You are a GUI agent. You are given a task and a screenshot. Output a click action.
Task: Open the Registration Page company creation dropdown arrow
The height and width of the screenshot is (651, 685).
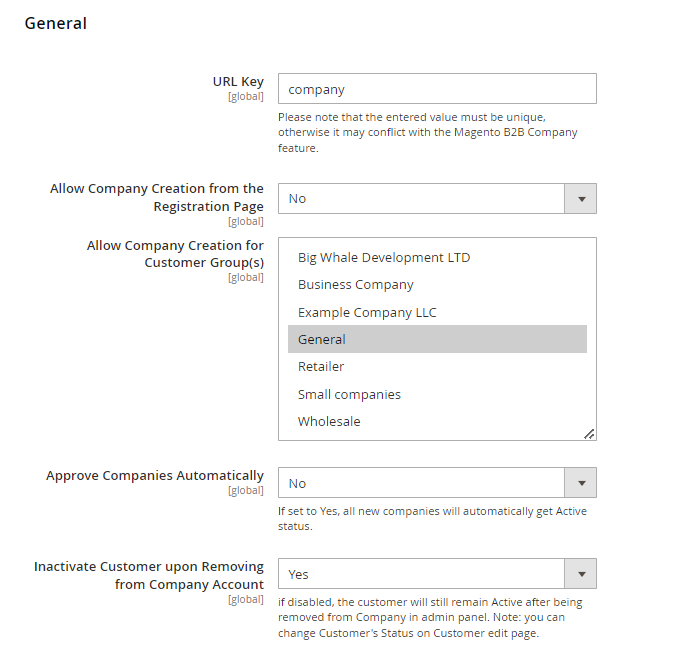[581, 199]
